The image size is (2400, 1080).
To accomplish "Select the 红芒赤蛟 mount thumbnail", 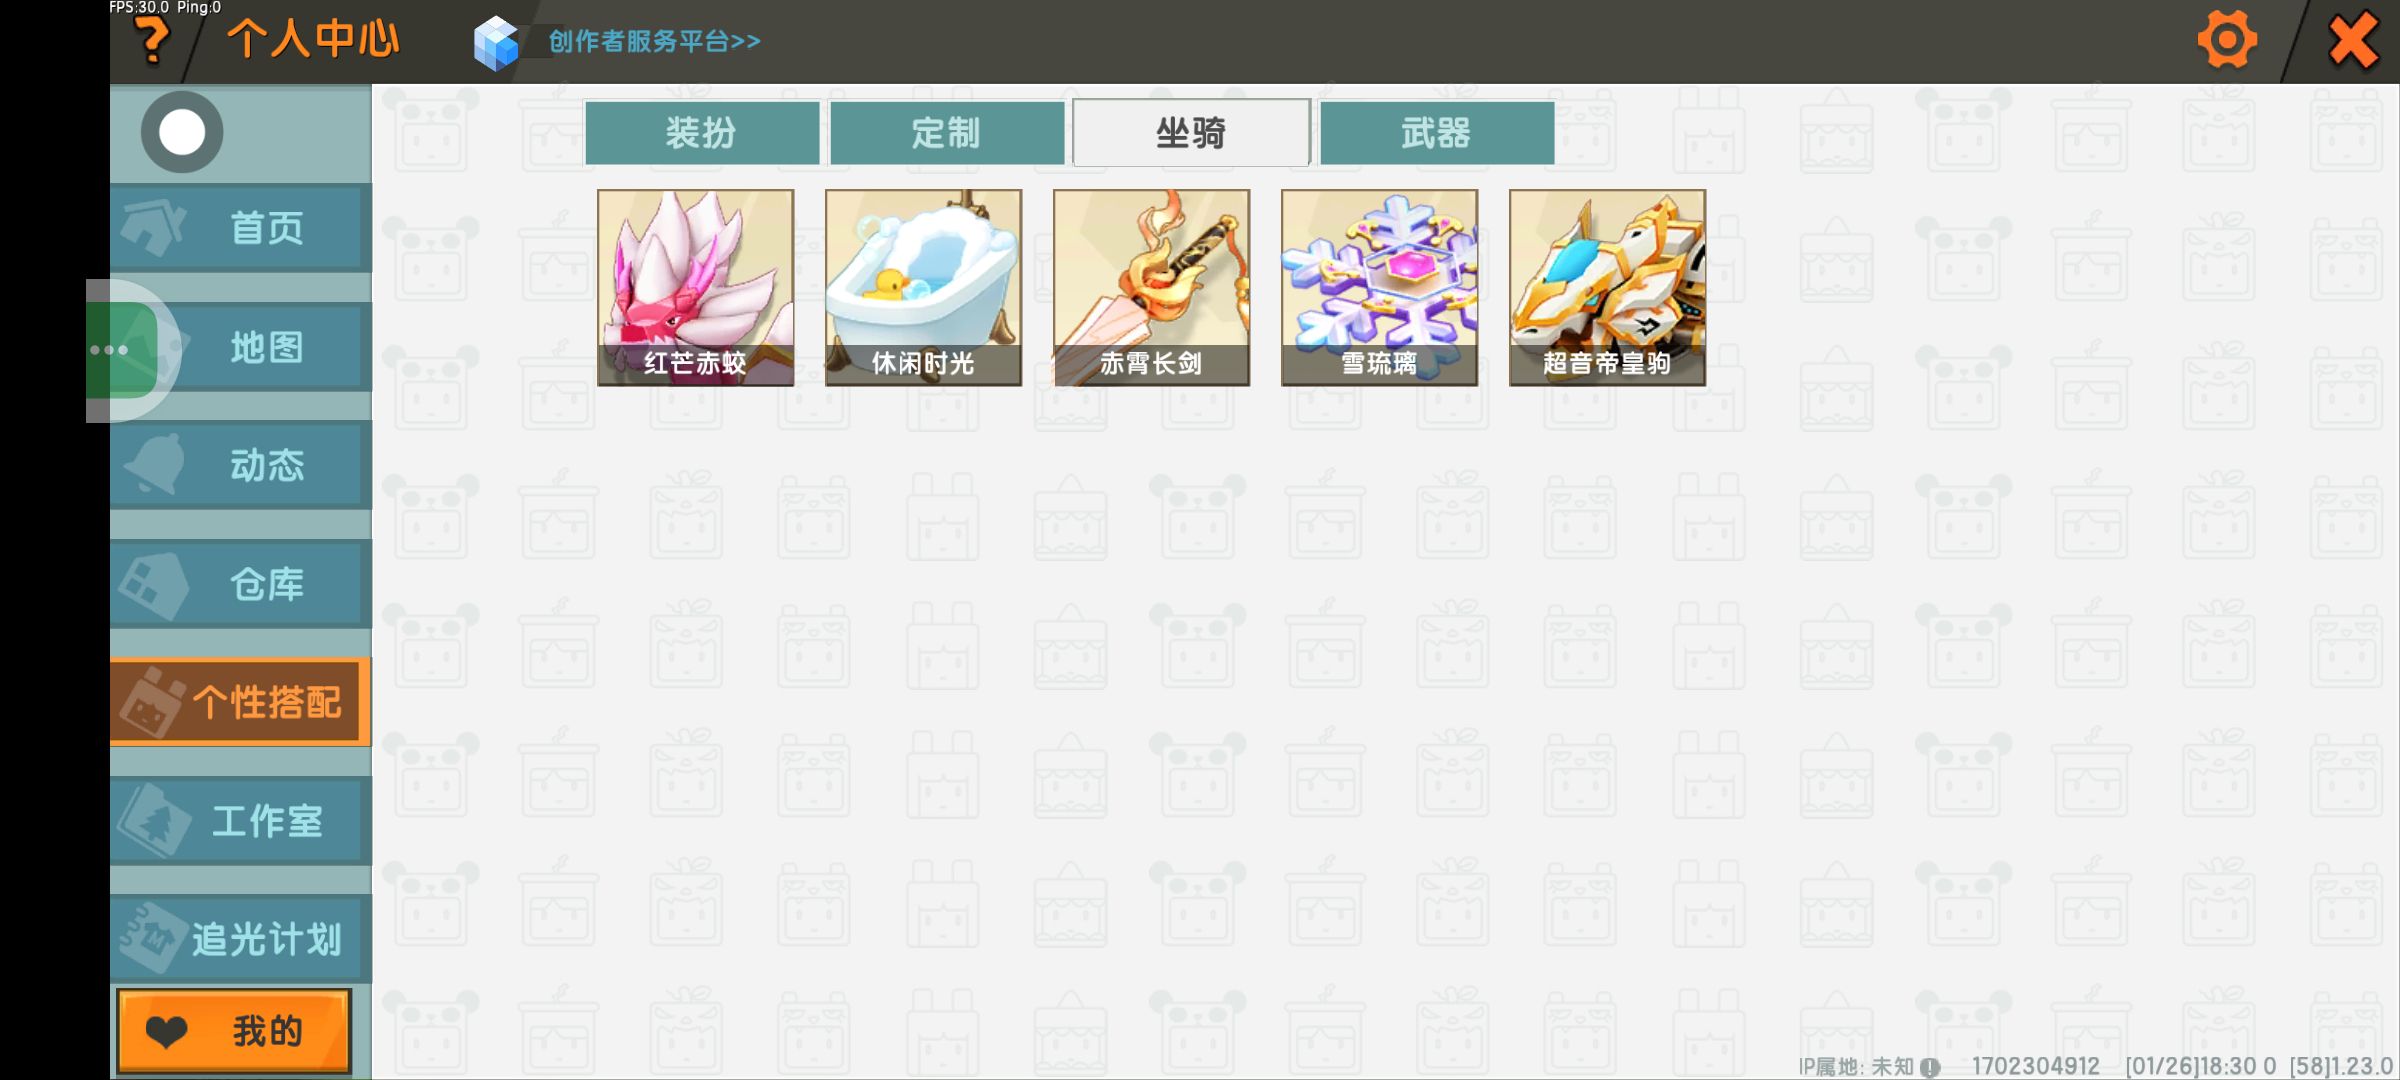I will point(696,288).
